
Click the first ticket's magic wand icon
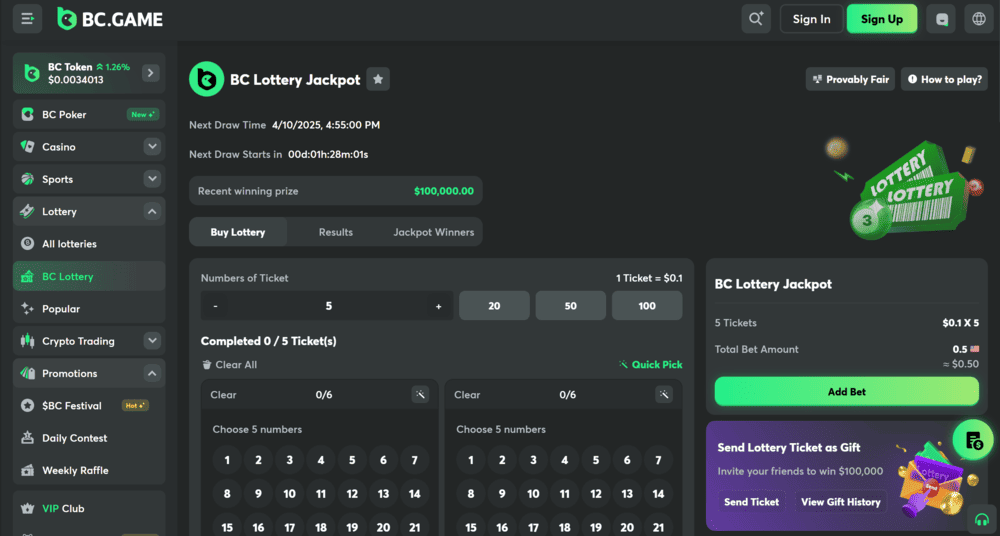[420, 394]
